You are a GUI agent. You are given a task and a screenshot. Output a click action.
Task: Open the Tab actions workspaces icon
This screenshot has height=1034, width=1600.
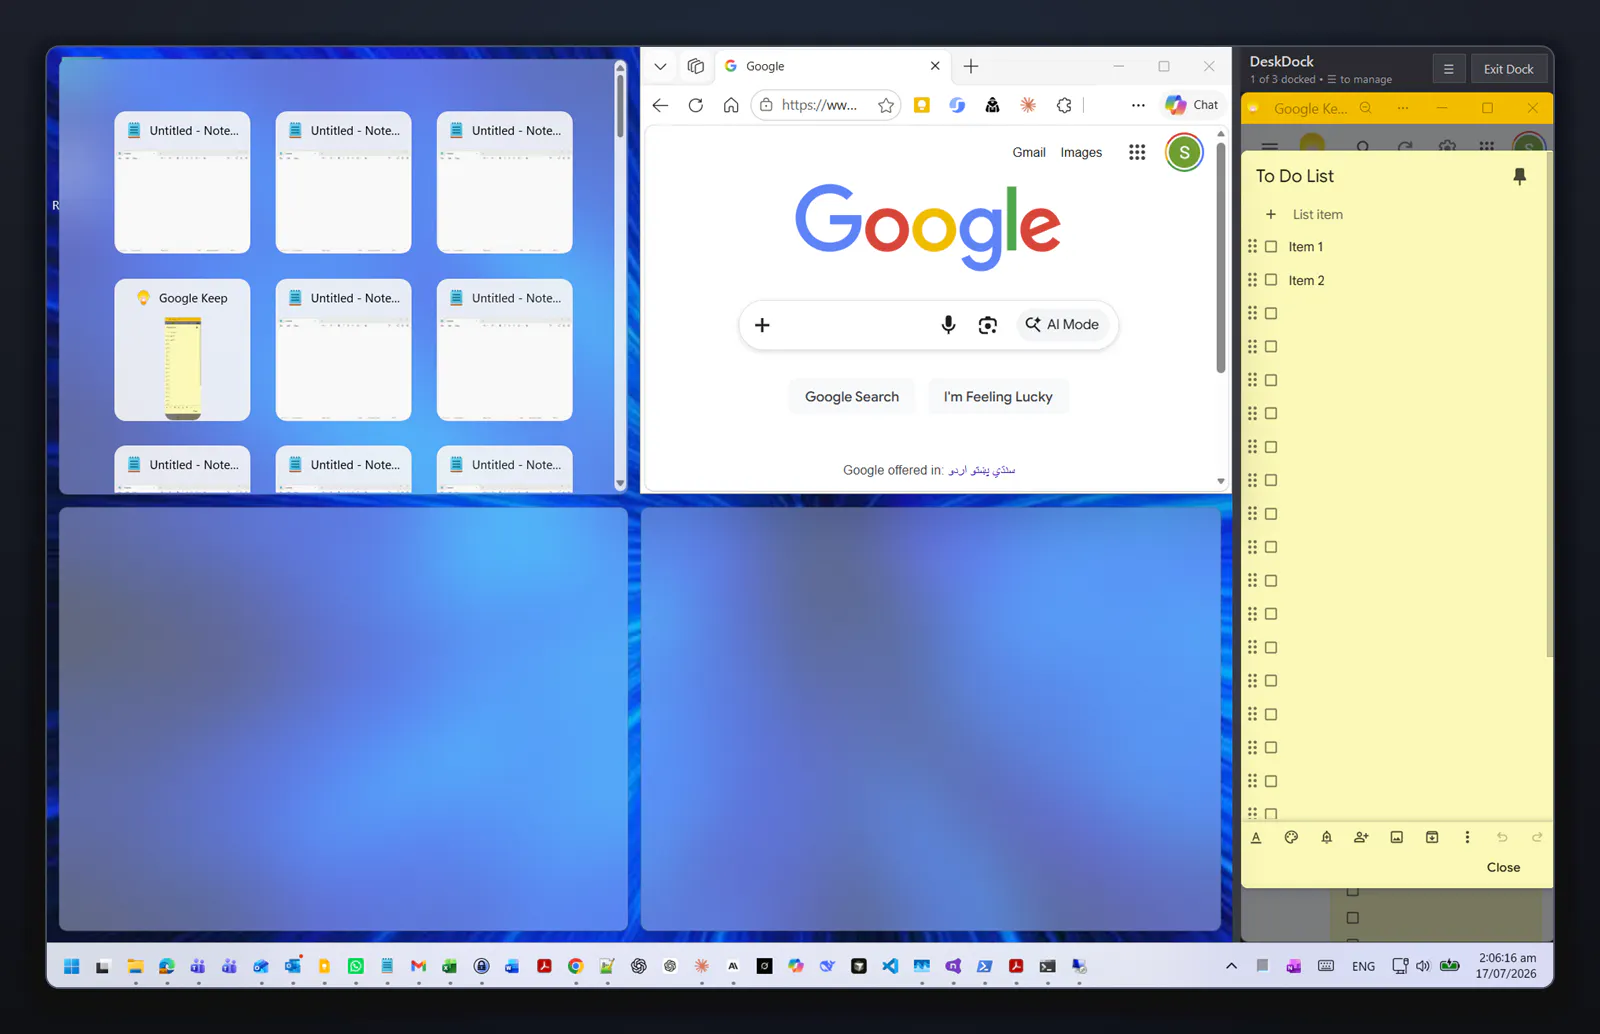696,66
